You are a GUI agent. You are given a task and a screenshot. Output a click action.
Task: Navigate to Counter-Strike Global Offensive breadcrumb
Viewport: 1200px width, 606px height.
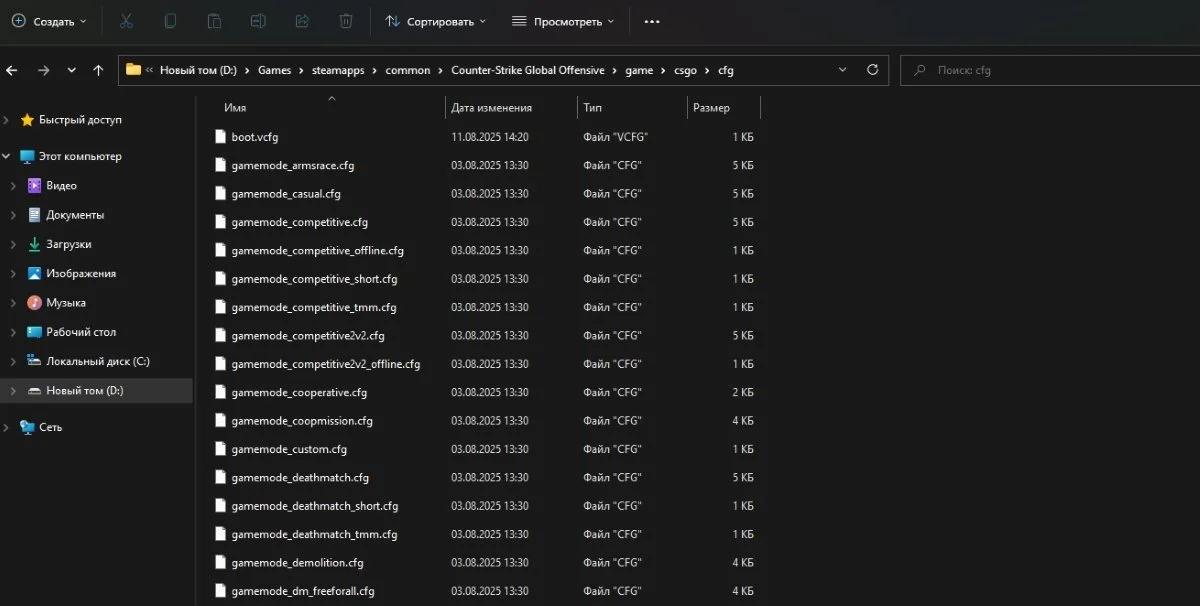(x=528, y=70)
